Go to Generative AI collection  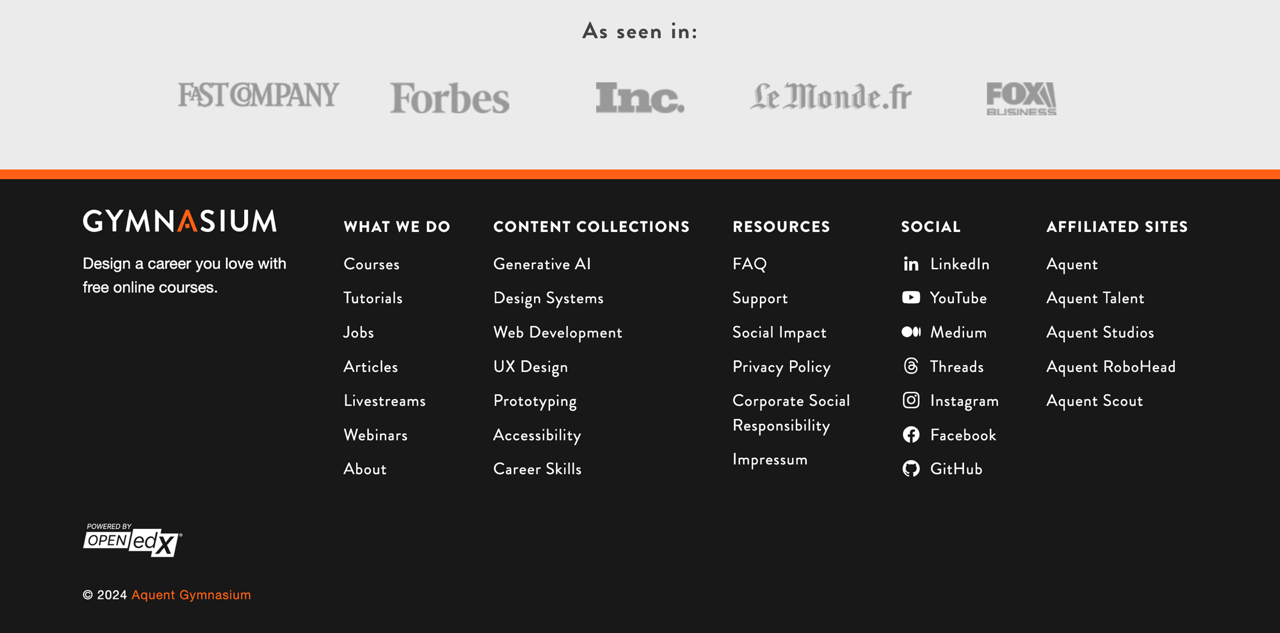pyautogui.click(x=542, y=264)
